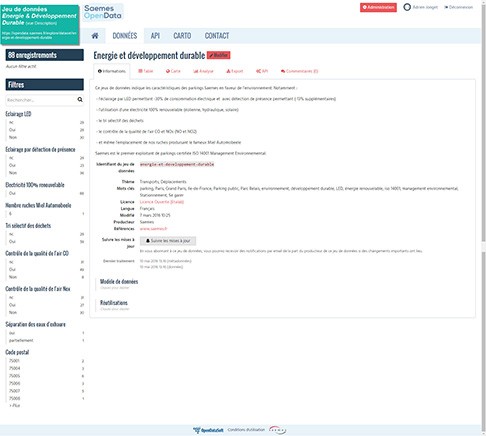The height and width of the screenshot is (436, 486).
Task: Click the user avatar icon in header
Action: 407,7
